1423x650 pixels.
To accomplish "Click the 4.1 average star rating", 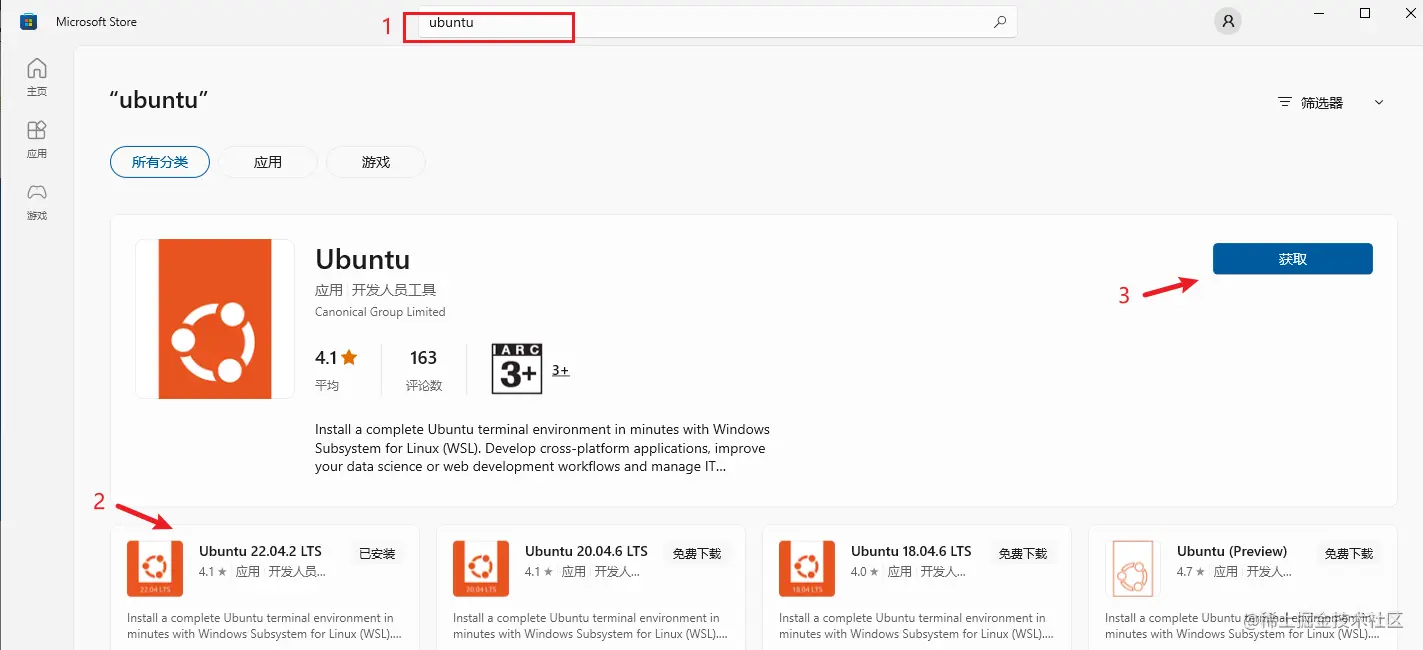I will click(336, 357).
